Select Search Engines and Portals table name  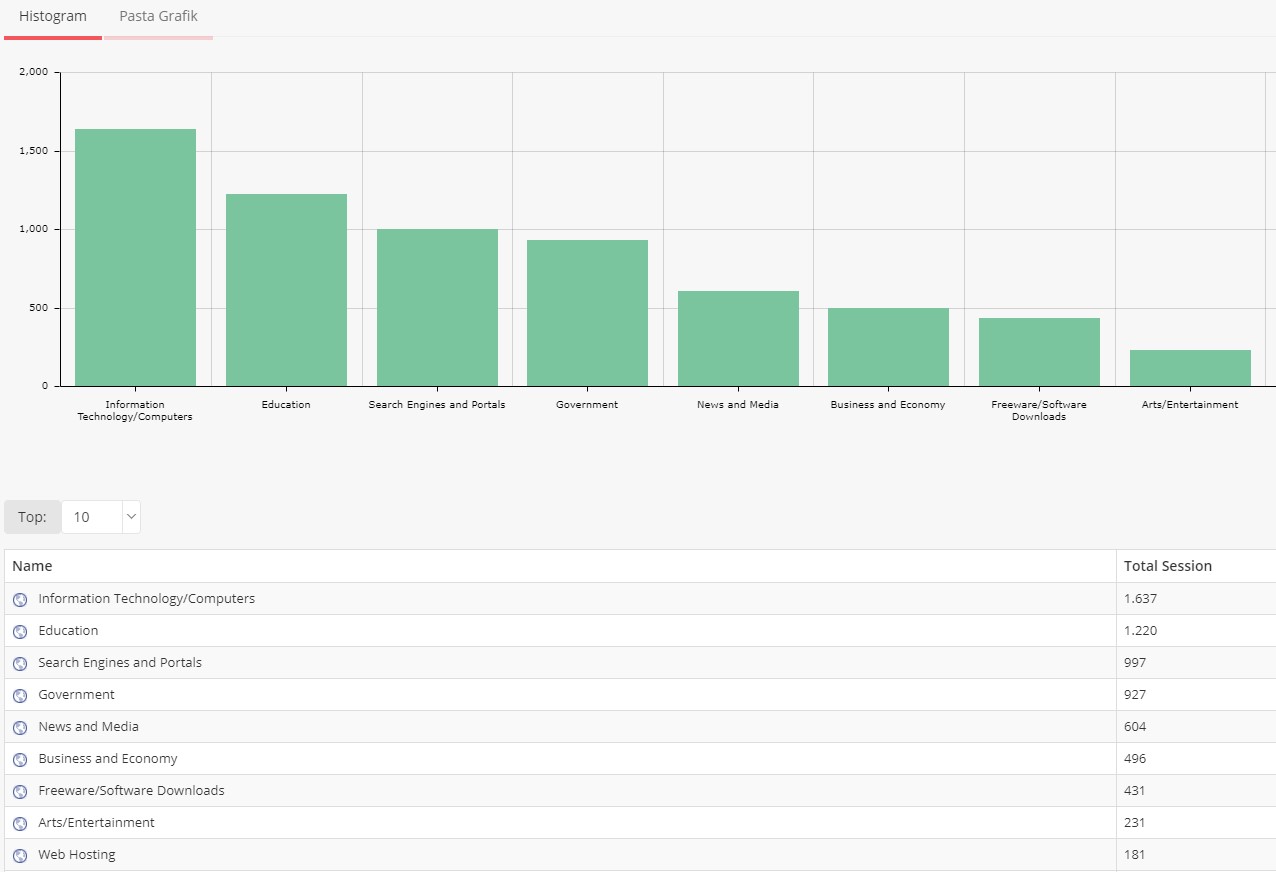(120, 663)
